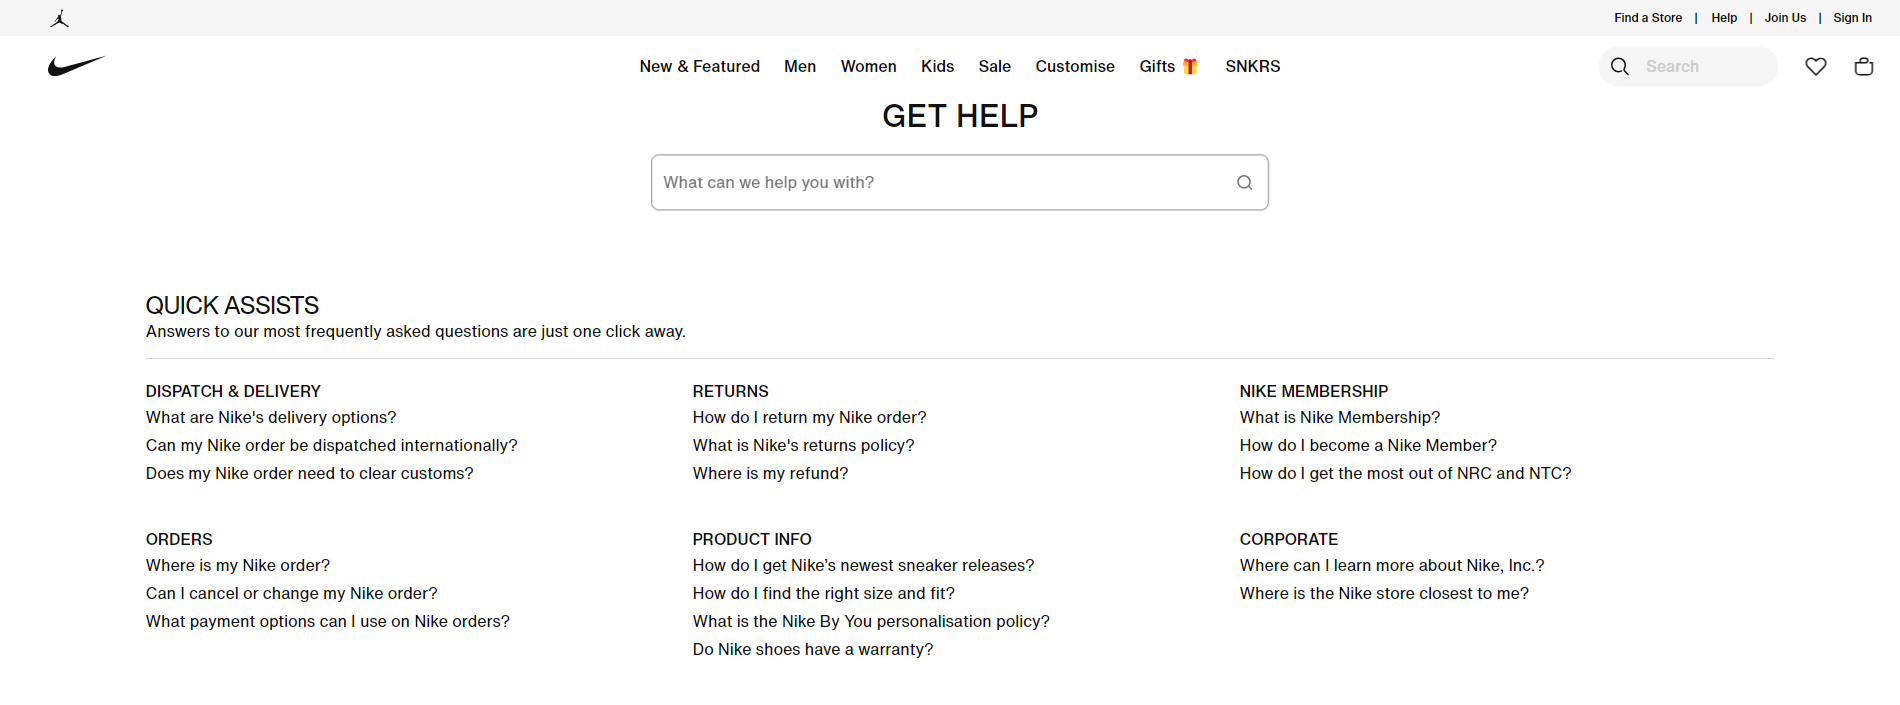The height and width of the screenshot is (705, 1900).
Task: Click the RETURNS section heading
Action: coord(731,391)
